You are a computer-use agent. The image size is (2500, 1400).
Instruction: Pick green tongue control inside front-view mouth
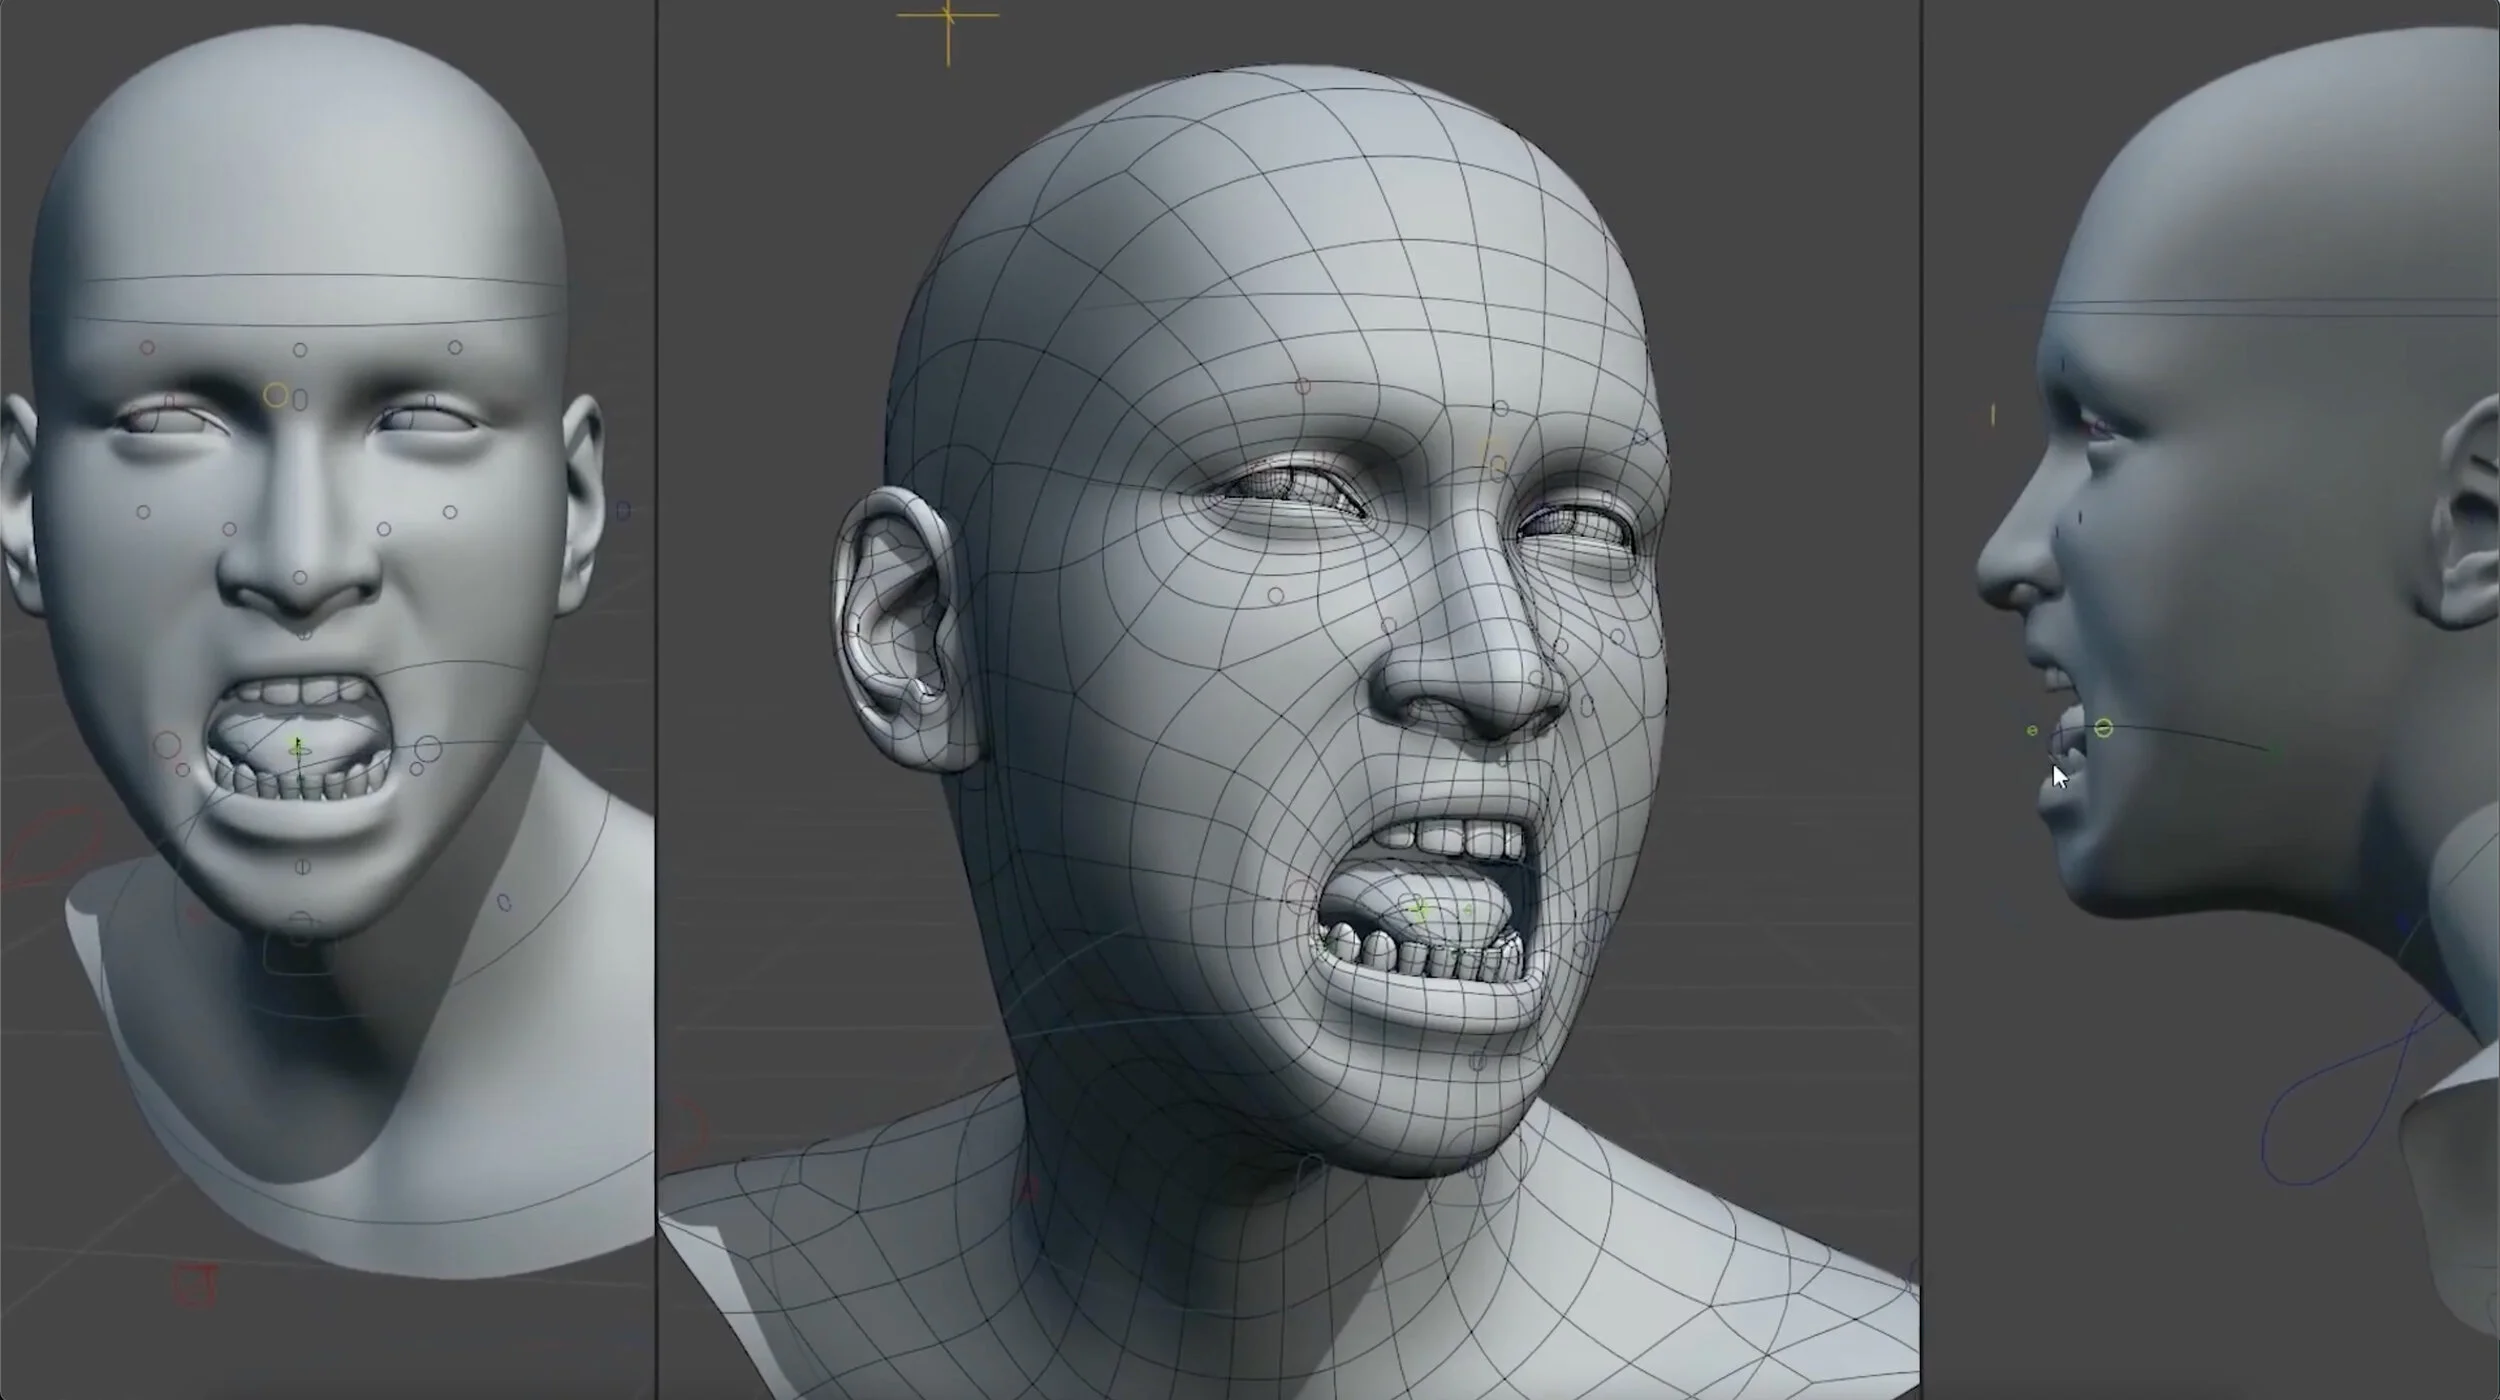tap(298, 747)
